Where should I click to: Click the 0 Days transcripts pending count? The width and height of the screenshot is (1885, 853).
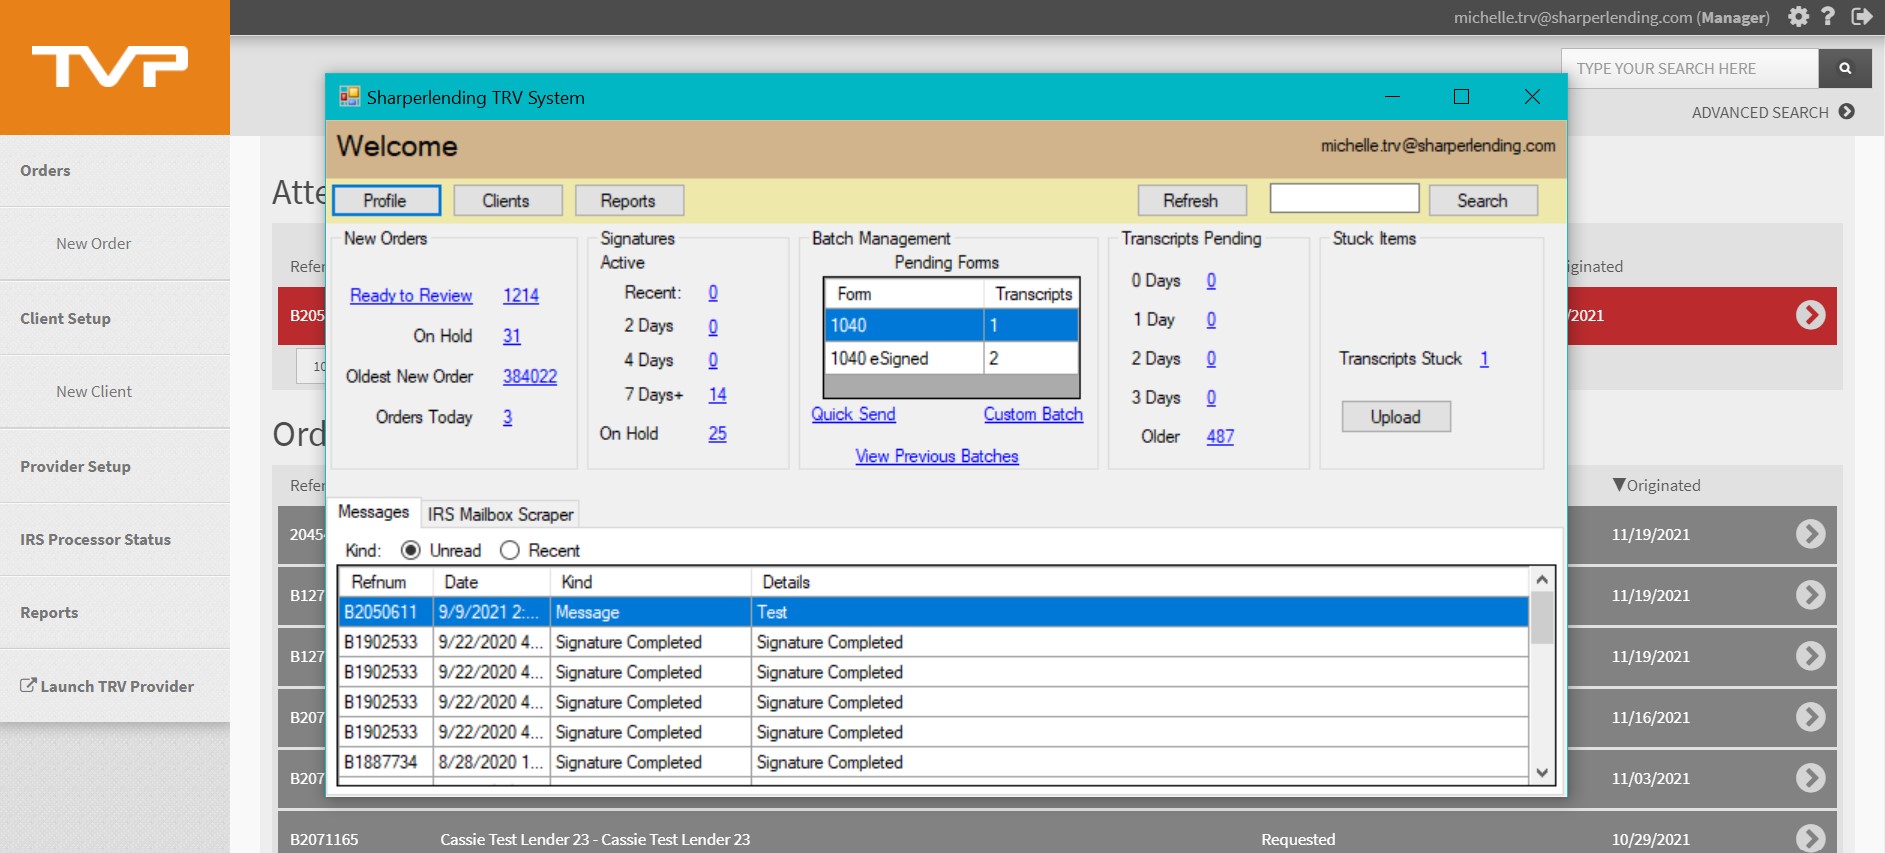coord(1211,280)
